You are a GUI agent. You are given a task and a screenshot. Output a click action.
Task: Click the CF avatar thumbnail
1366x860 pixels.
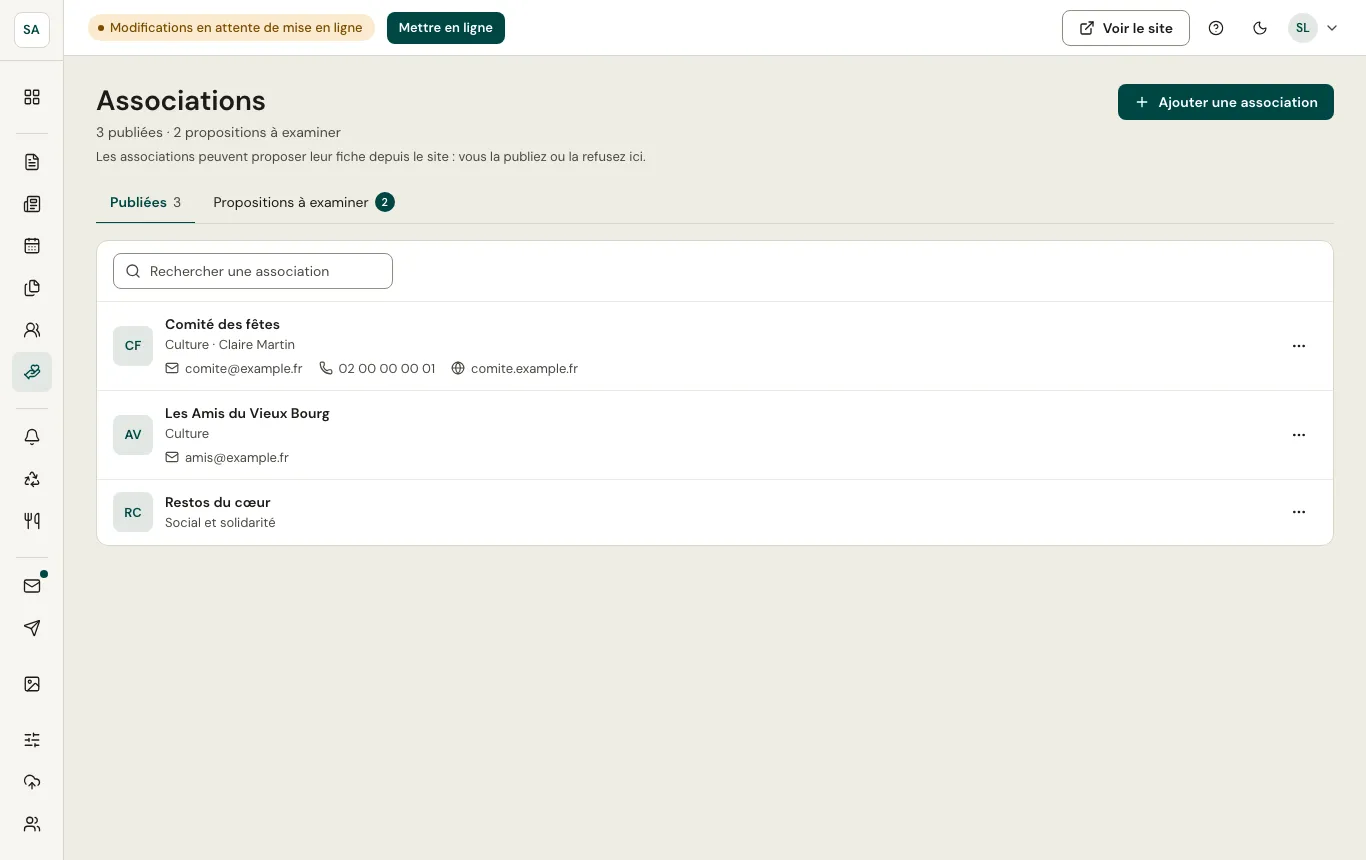coord(133,346)
